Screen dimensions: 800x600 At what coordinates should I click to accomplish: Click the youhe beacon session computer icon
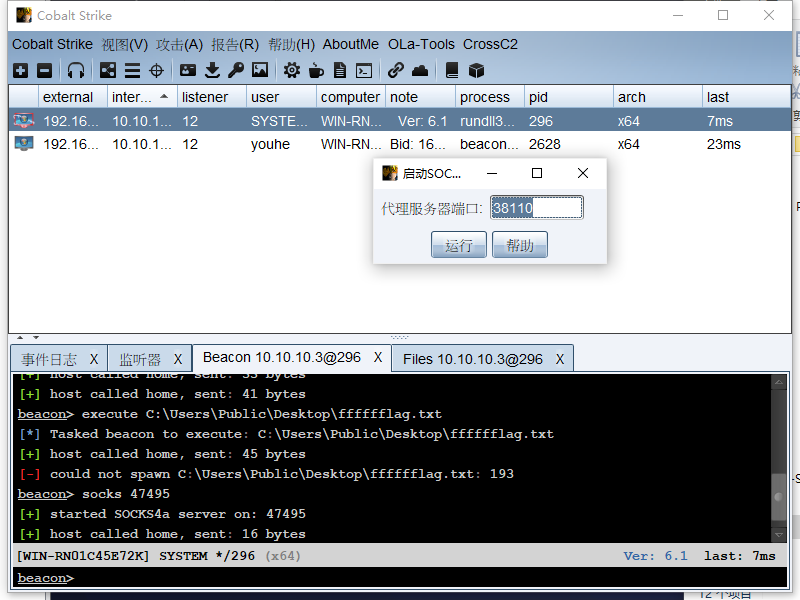click(23, 143)
